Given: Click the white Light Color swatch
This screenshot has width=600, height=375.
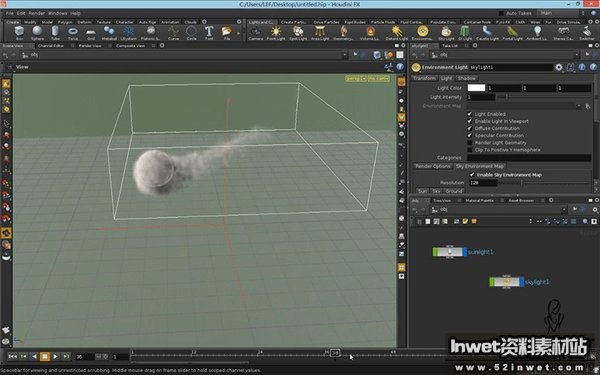Looking at the screenshot, I should 476,88.
